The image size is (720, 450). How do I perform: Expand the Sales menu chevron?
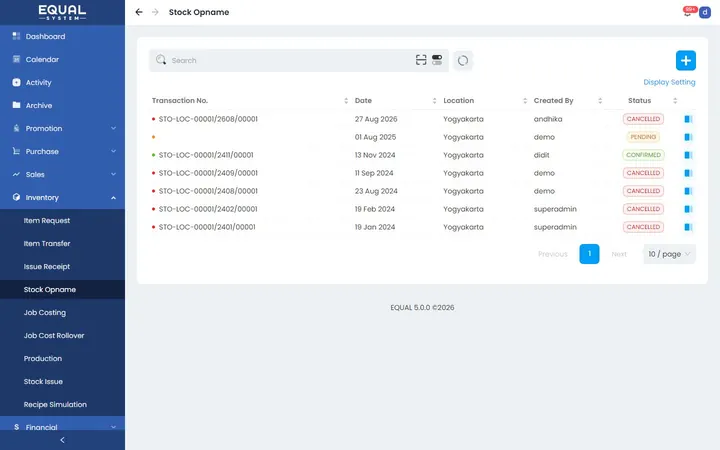pyautogui.click(x=113, y=174)
